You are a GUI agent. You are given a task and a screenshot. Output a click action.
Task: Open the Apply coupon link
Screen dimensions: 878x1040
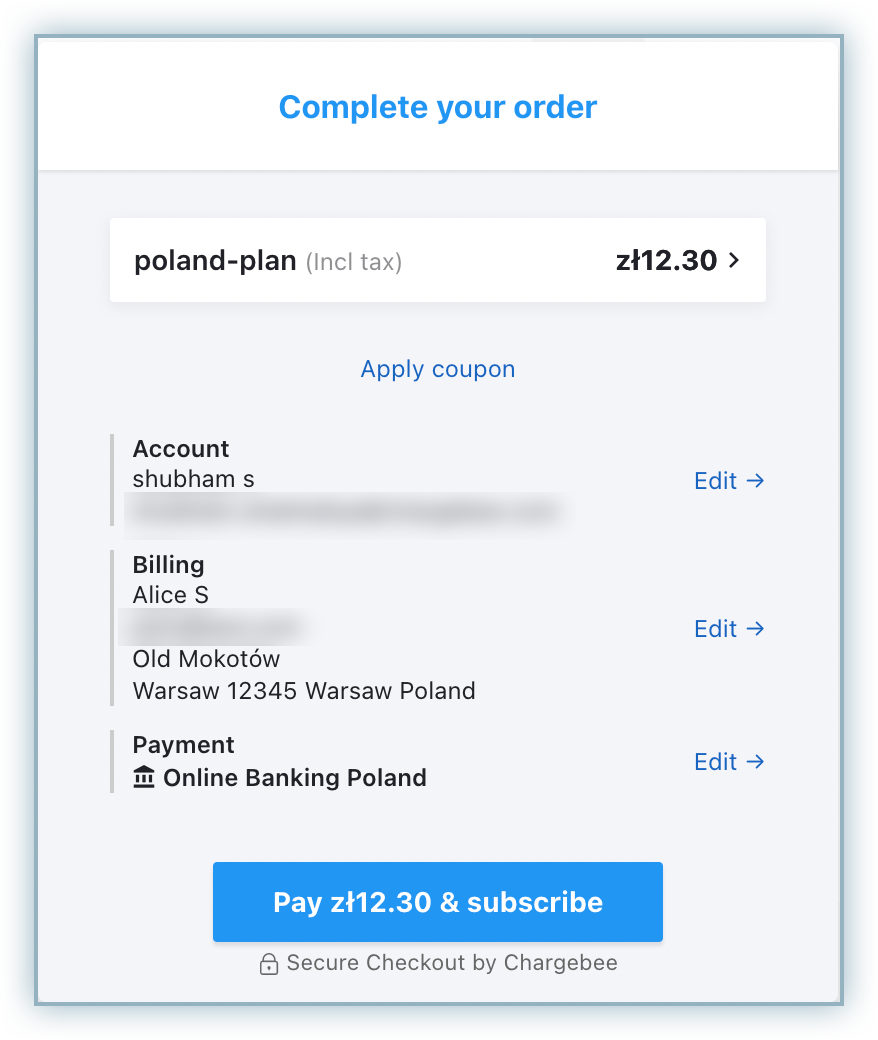pyautogui.click(x=438, y=369)
